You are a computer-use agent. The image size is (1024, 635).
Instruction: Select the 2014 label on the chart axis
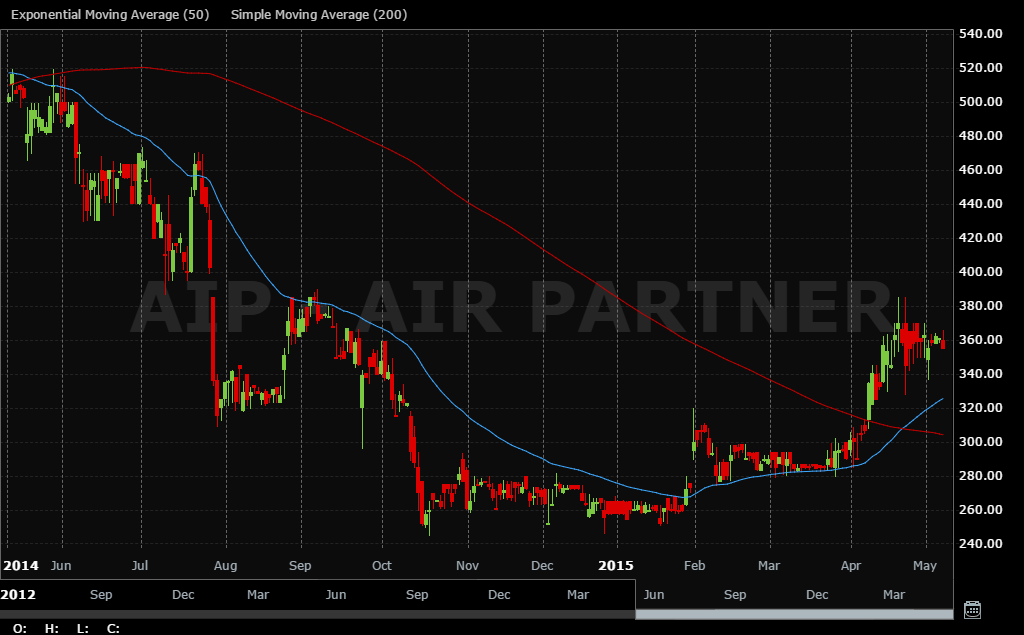point(20,565)
